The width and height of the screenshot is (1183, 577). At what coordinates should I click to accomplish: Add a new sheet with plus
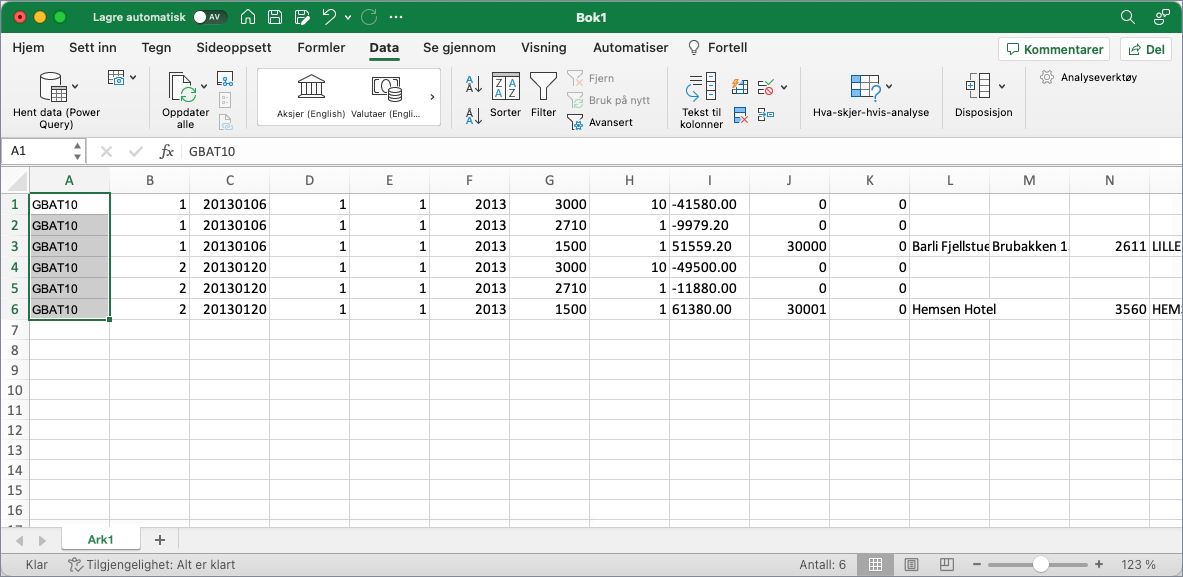pos(159,540)
